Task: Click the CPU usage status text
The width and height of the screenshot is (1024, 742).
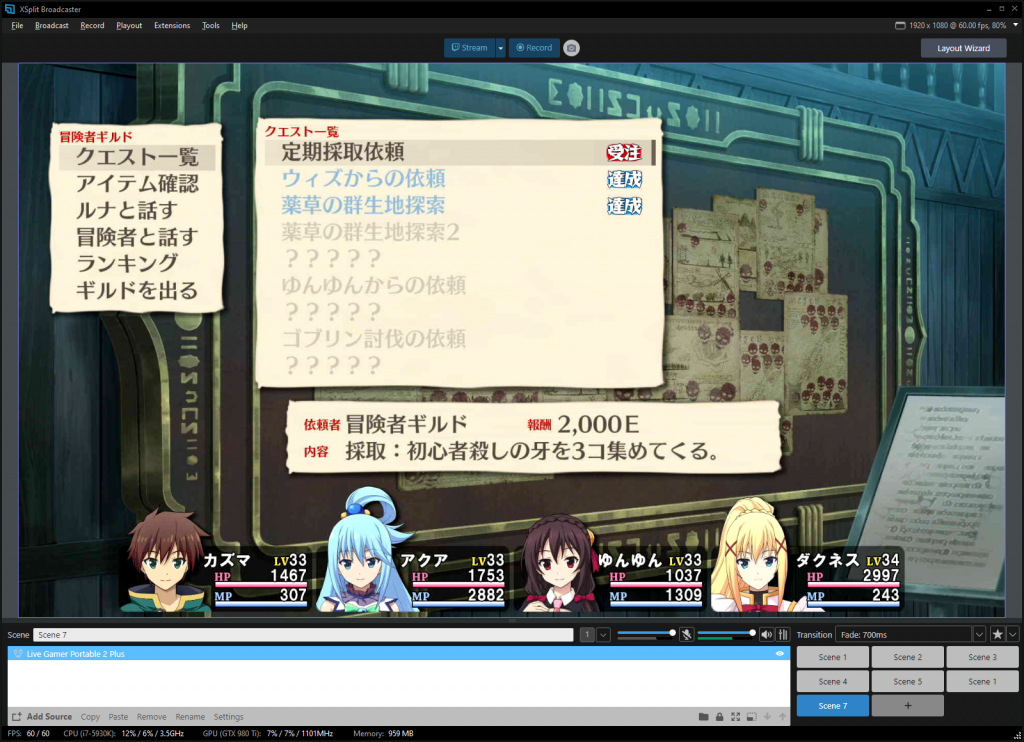Action: [123, 734]
